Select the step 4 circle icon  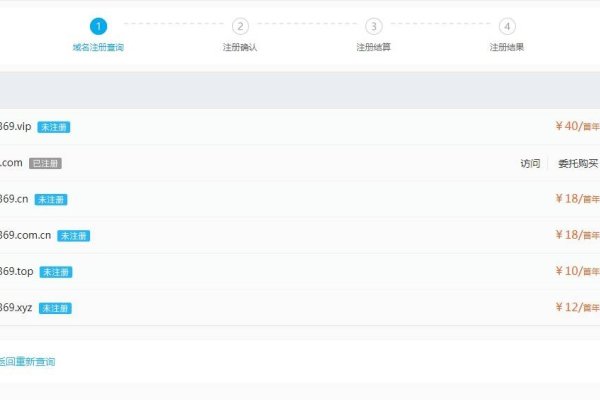coord(507,26)
